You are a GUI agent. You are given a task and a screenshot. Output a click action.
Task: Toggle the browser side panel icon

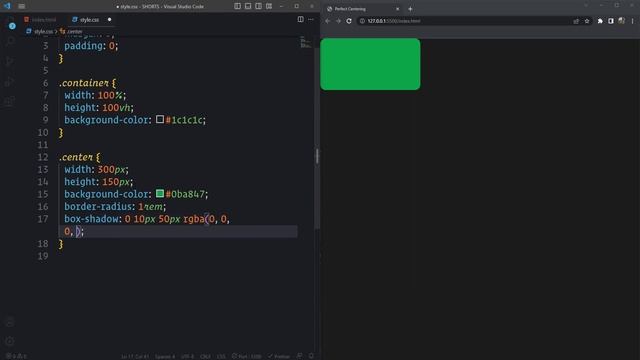611,21
